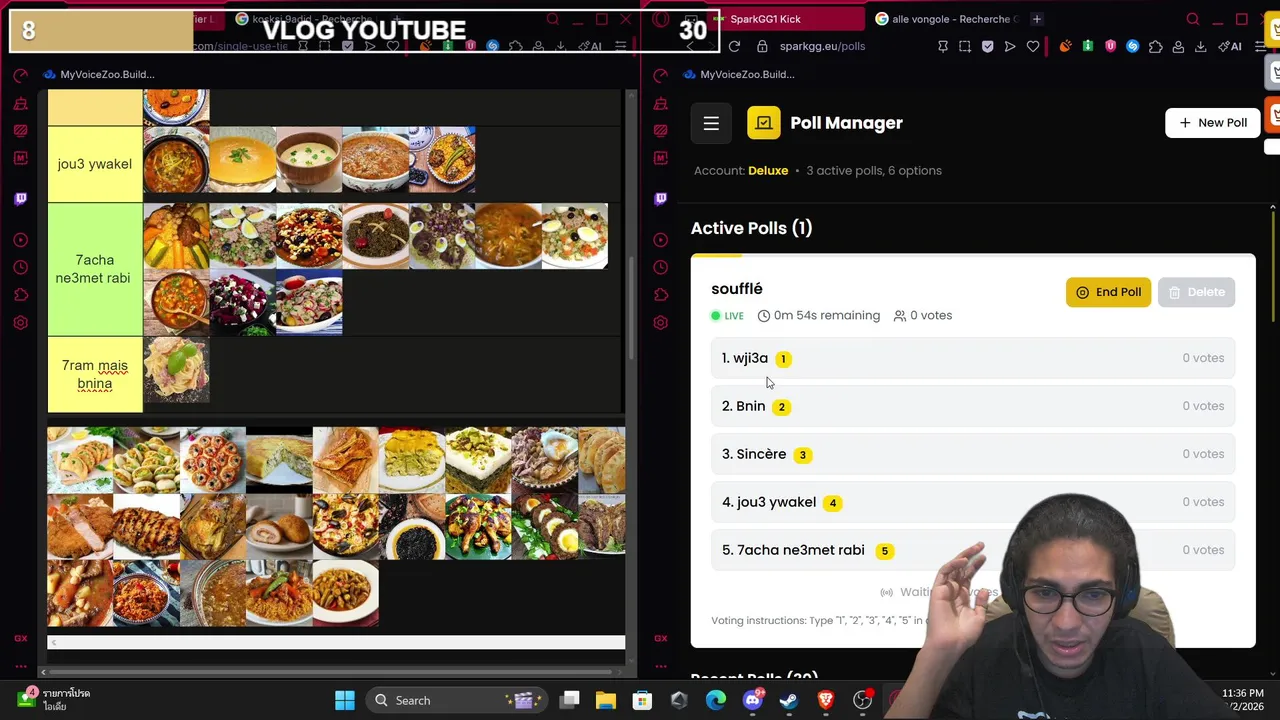The height and width of the screenshot is (720, 1280).
Task: Click the disabled Delete poll button
Action: pyautogui.click(x=1196, y=292)
